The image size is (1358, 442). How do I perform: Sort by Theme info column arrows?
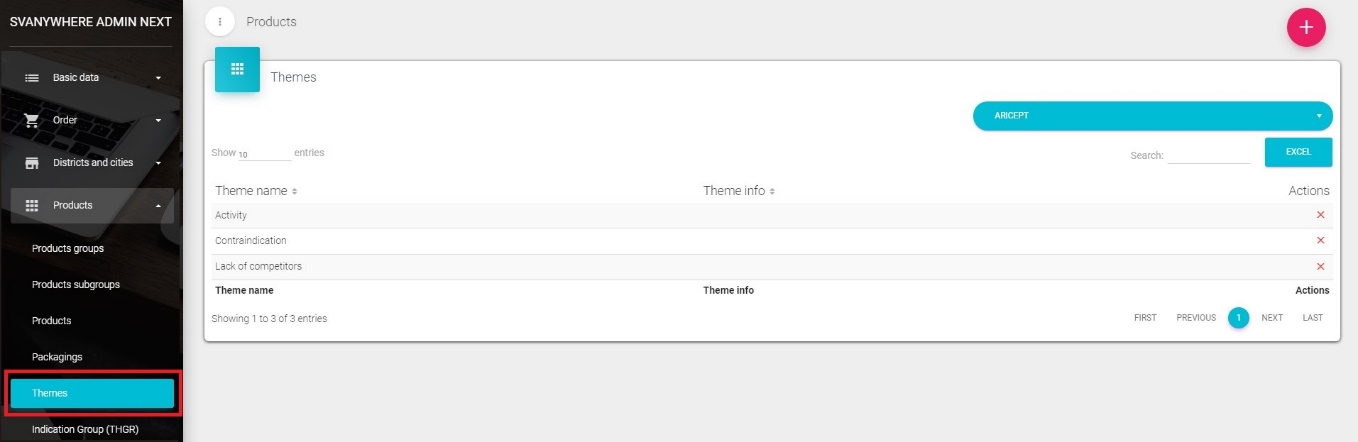[772, 191]
